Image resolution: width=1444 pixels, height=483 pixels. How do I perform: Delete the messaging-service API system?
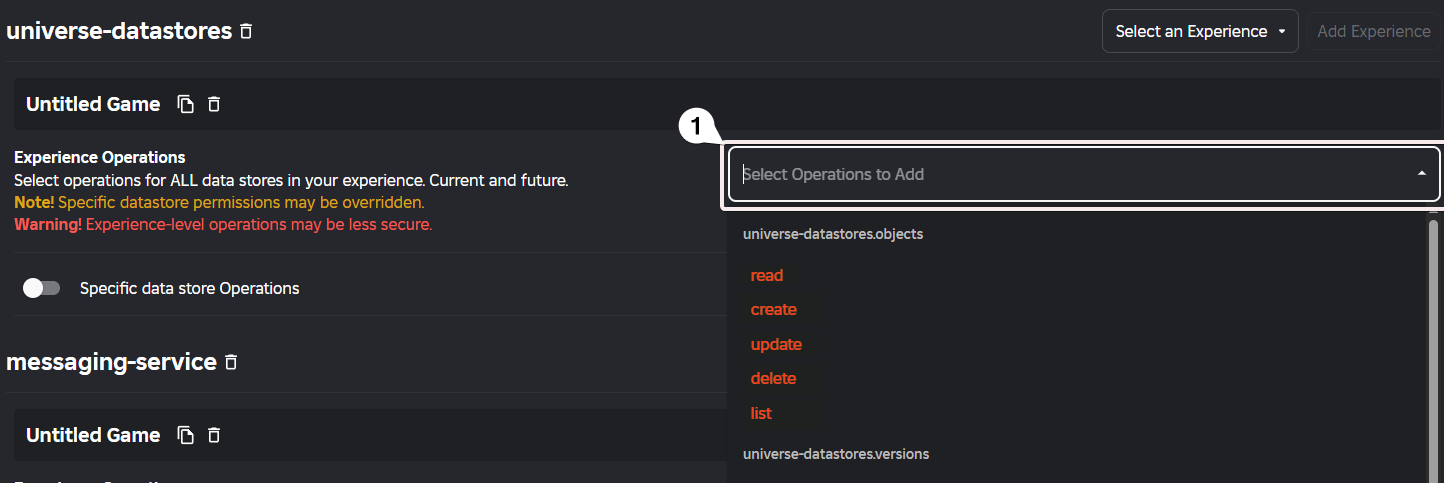[231, 362]
